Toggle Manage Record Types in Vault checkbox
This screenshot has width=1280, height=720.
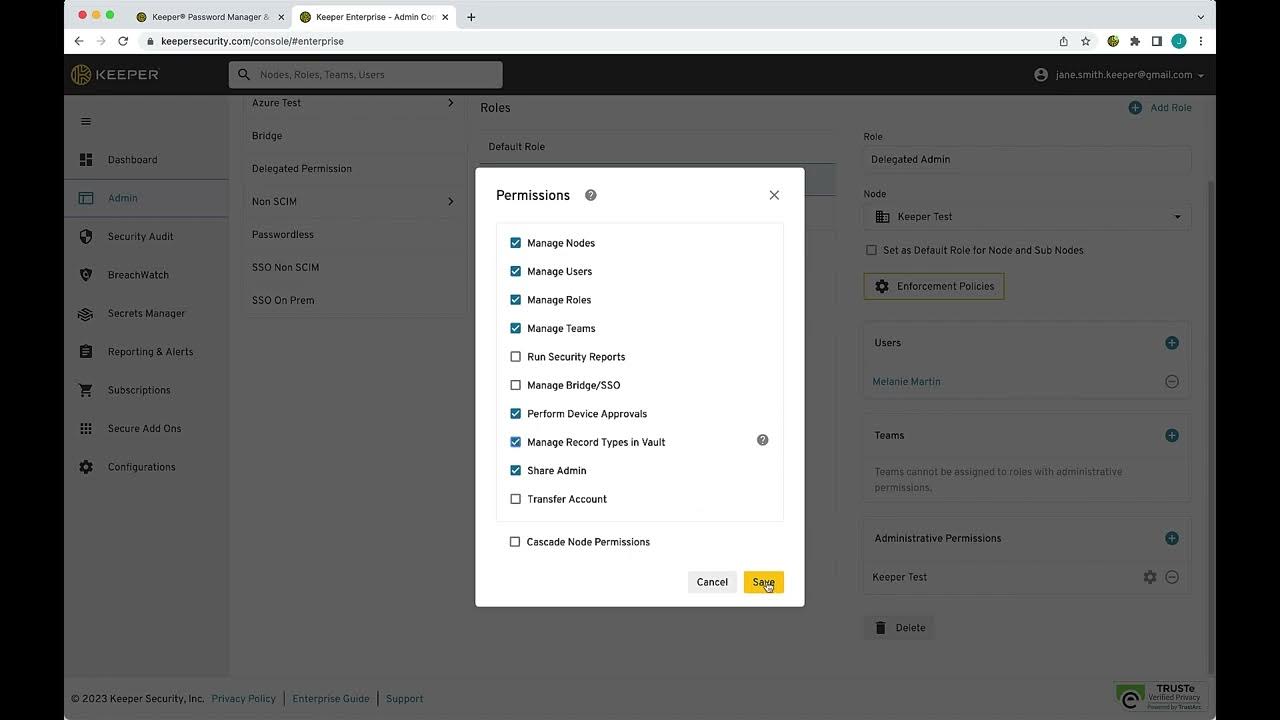click(x=516, y=442)
